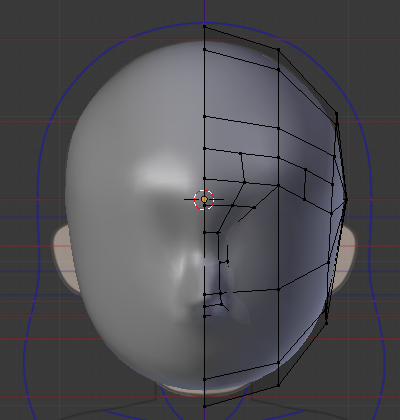Select the outermost vertex at the head's side
400x420 pixels.
click(x=346, y=200)
